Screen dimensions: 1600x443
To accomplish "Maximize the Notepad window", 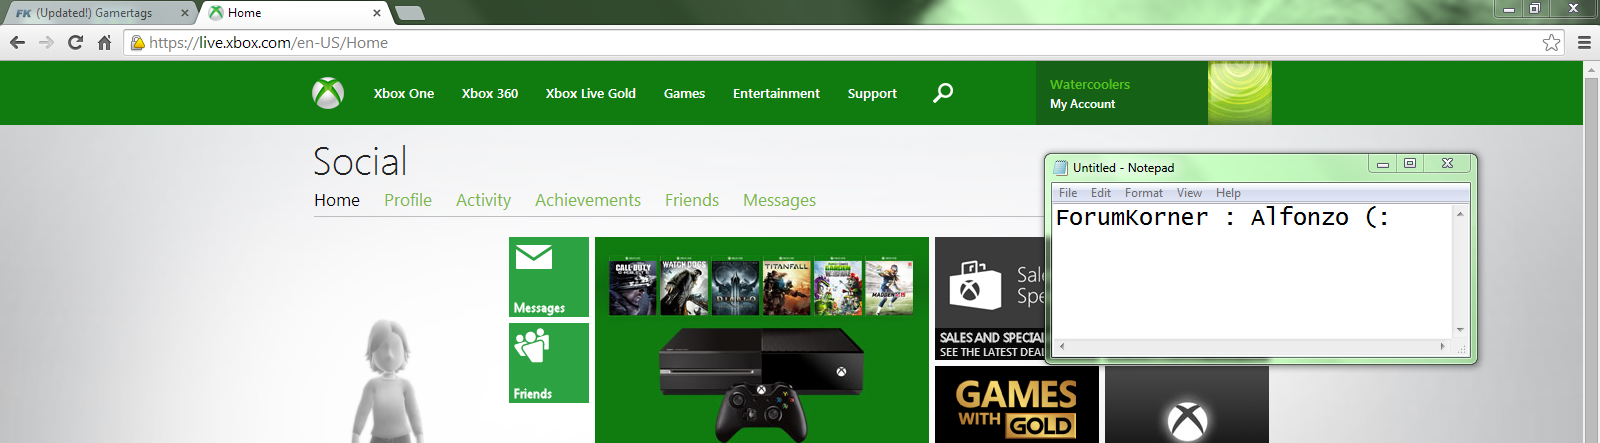I will 1410,164.
